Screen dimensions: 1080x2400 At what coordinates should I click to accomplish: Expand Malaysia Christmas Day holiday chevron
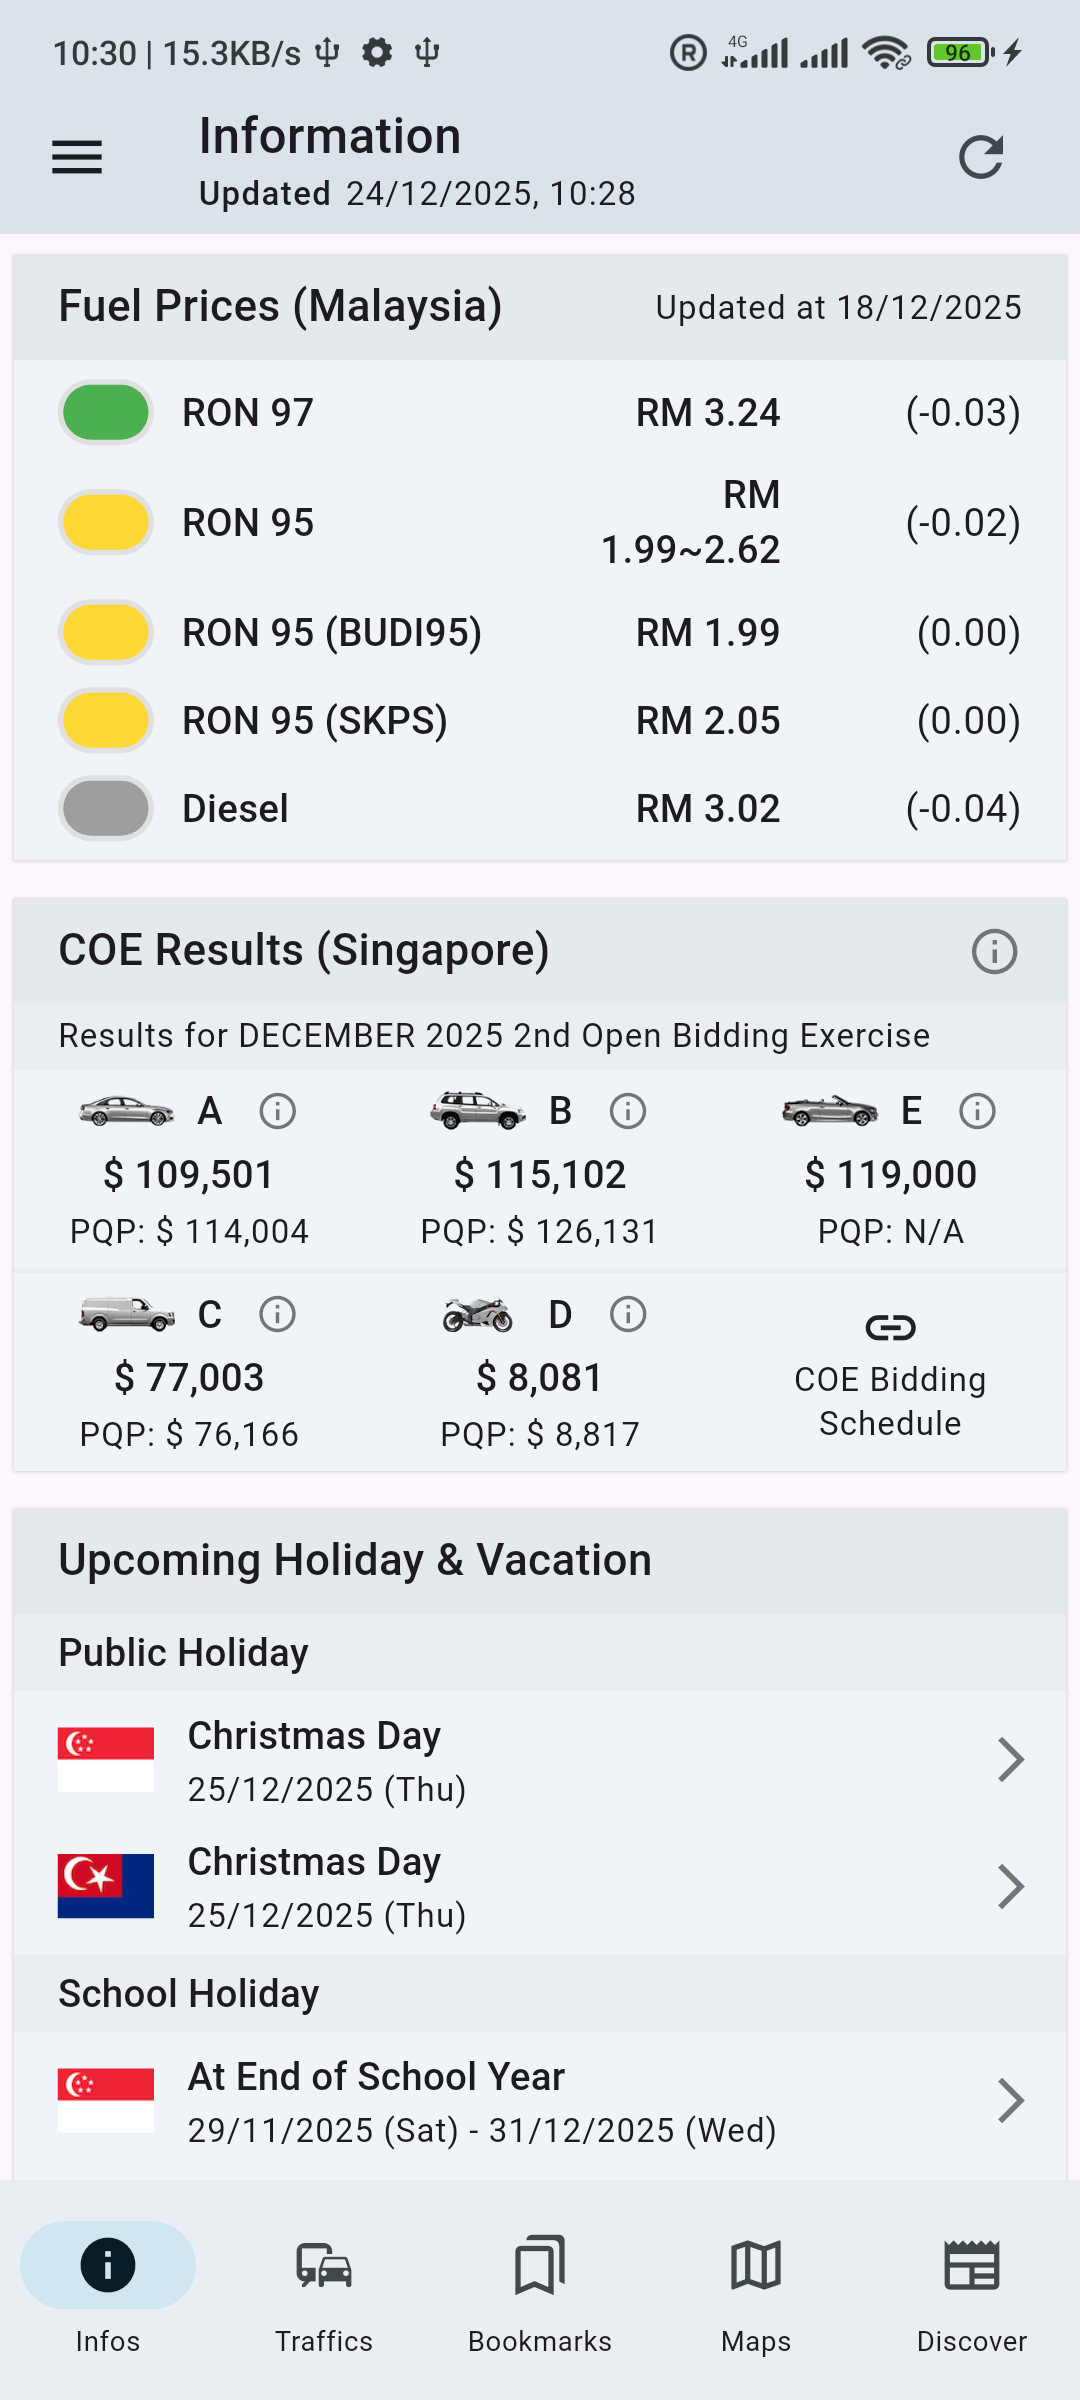click(x=1011, y=1887)
